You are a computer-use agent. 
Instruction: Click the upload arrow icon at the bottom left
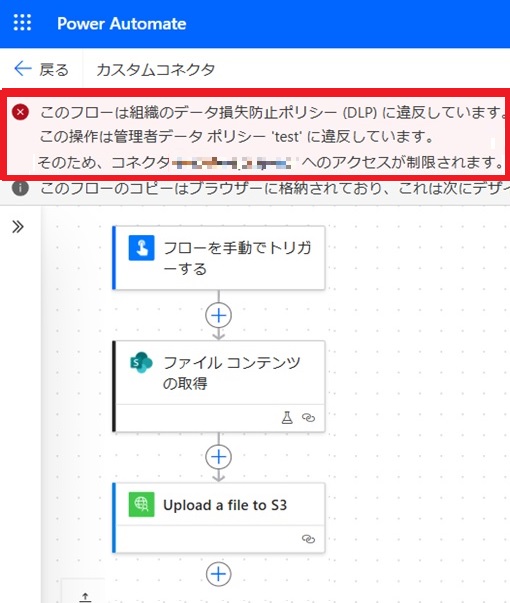point(85,596)
